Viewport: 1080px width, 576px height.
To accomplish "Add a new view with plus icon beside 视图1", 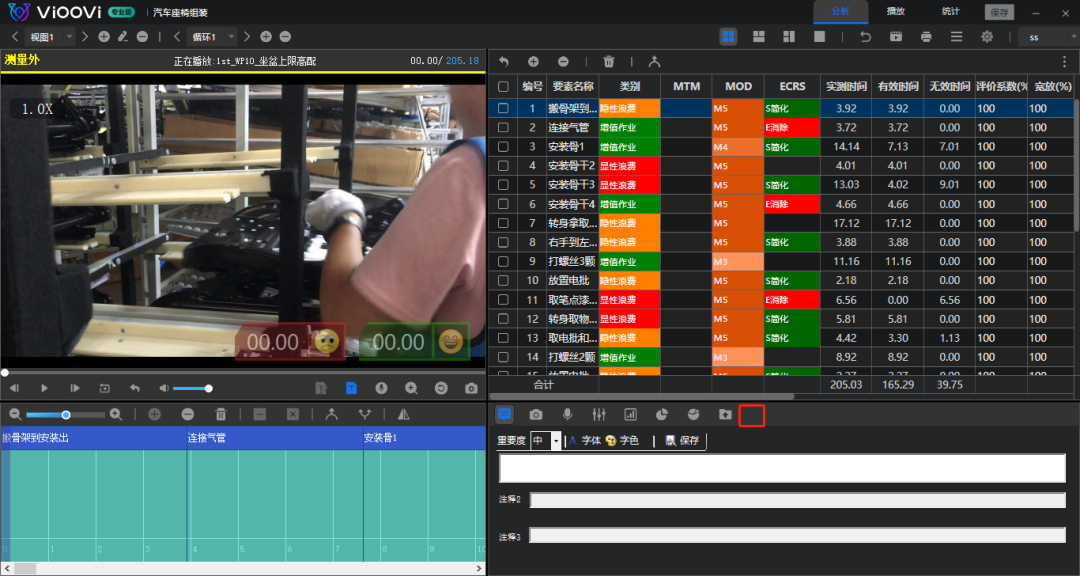I will [x=103, y=37].
